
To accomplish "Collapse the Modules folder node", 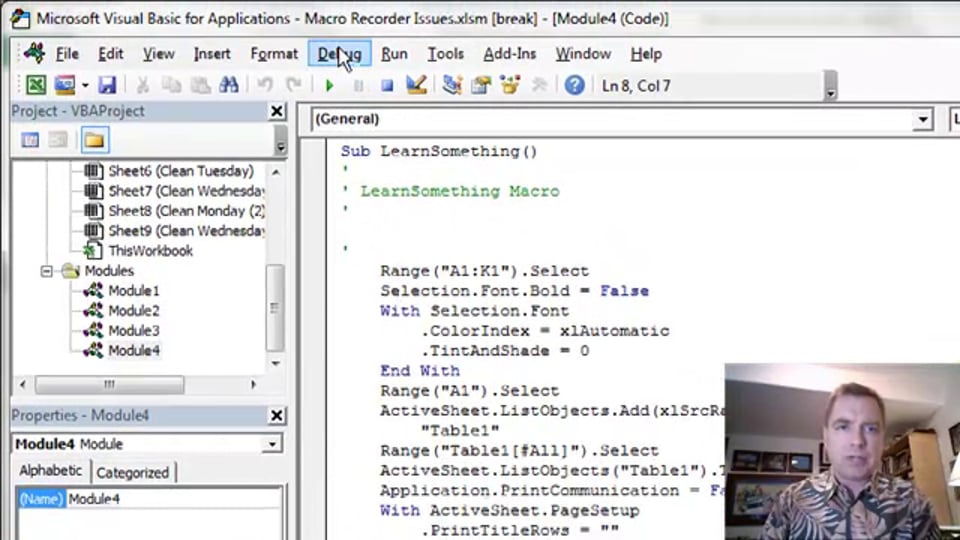I will (47, 271).
